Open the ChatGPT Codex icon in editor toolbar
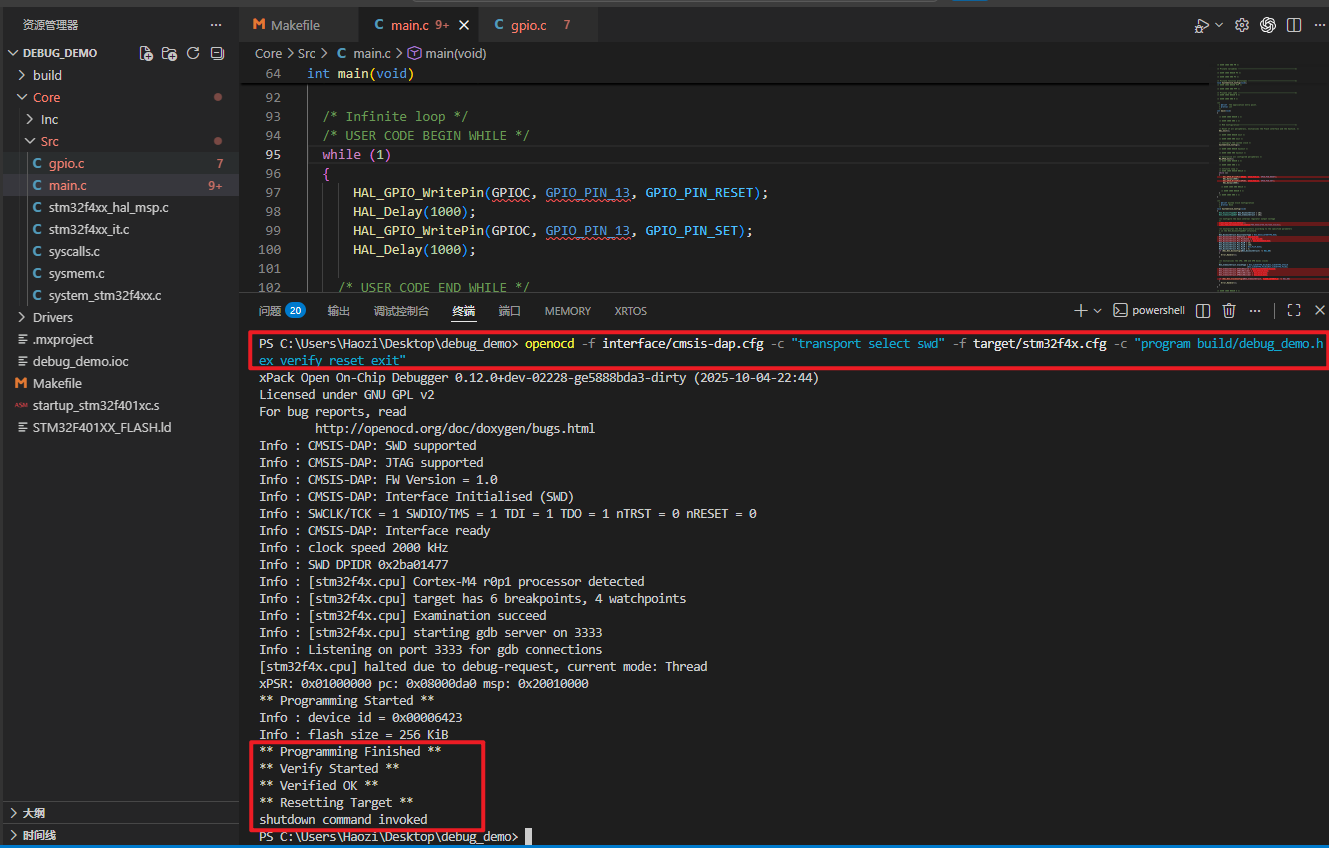Screen dimensions: 1329x848 pyautogui.click(x=1268, y=25)
